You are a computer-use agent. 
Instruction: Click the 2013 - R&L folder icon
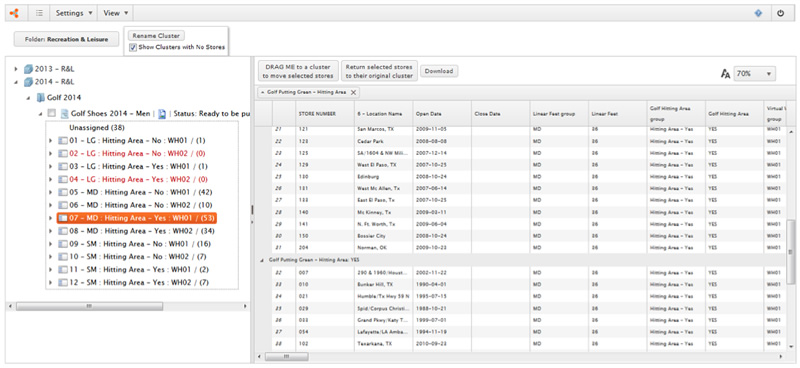tap(29, 69)
